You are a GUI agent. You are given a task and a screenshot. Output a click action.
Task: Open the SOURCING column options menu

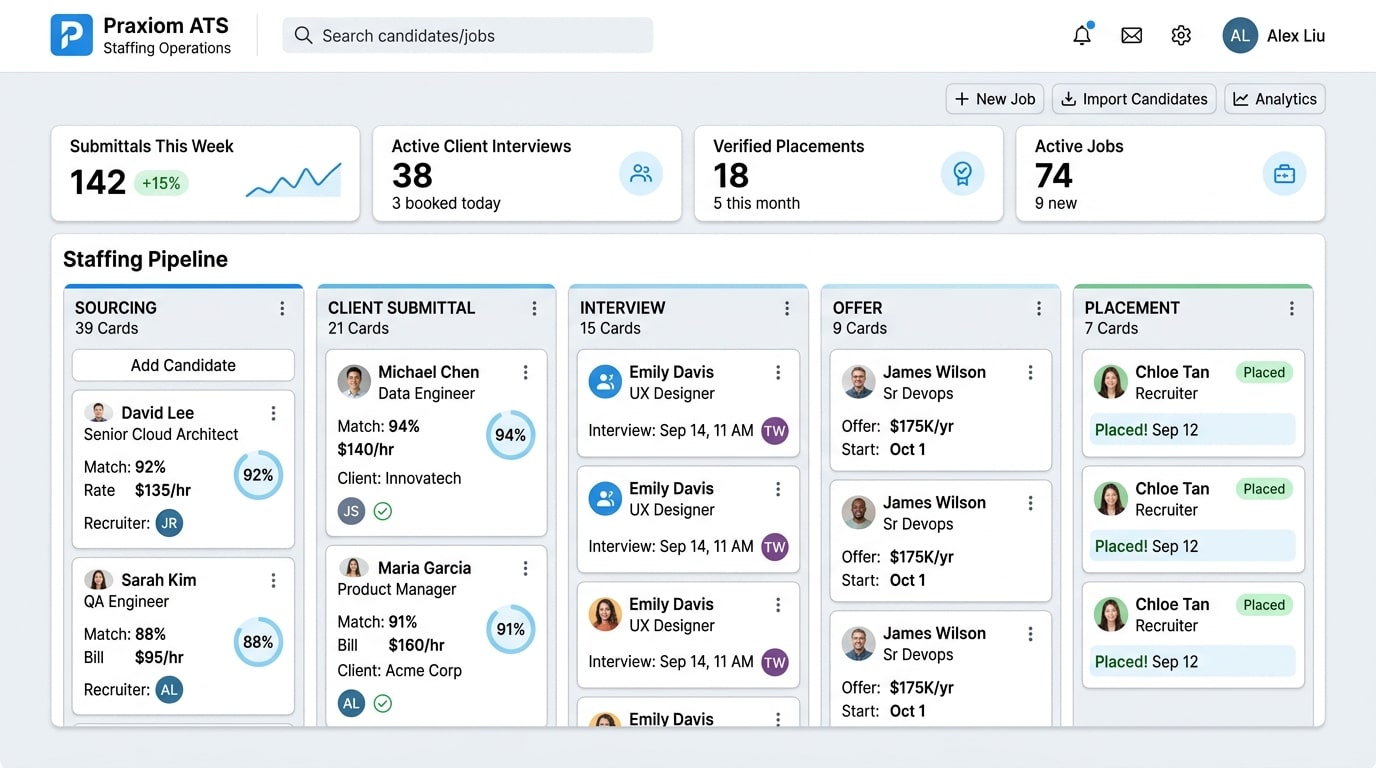[x=282, y=309]
